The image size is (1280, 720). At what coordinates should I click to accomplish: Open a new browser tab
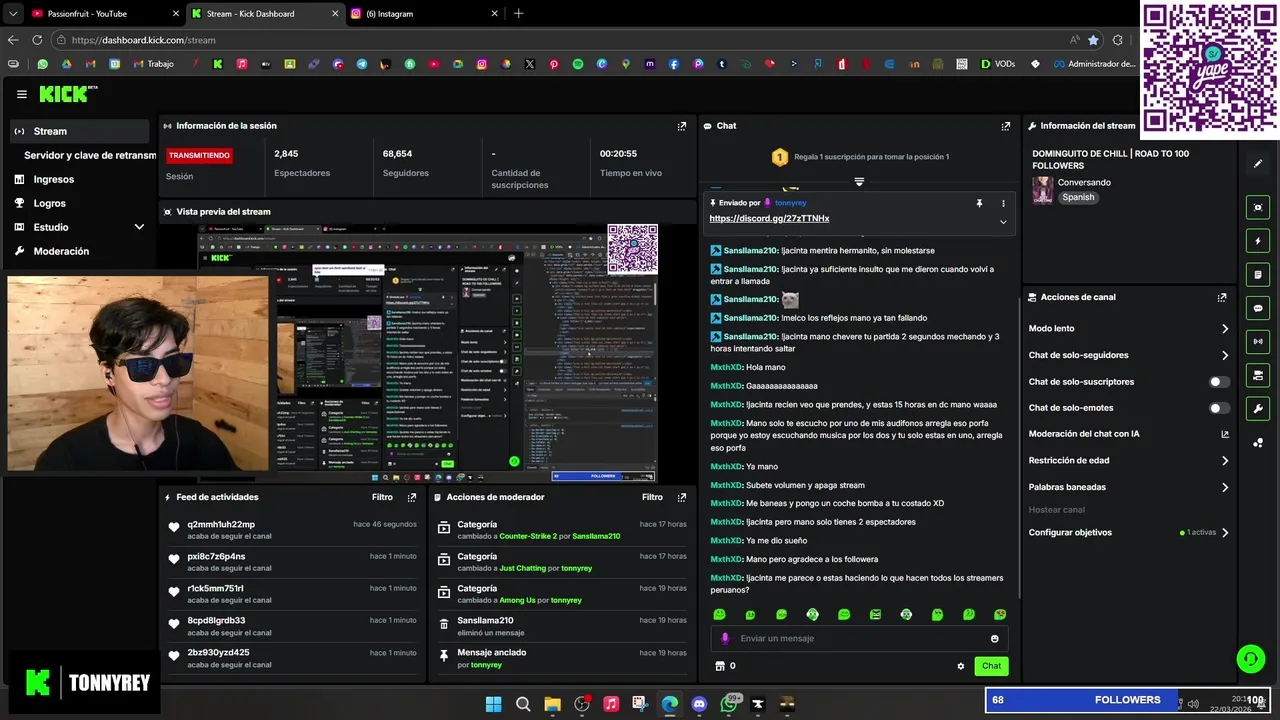pyautogui.click(x=518, y=14)
